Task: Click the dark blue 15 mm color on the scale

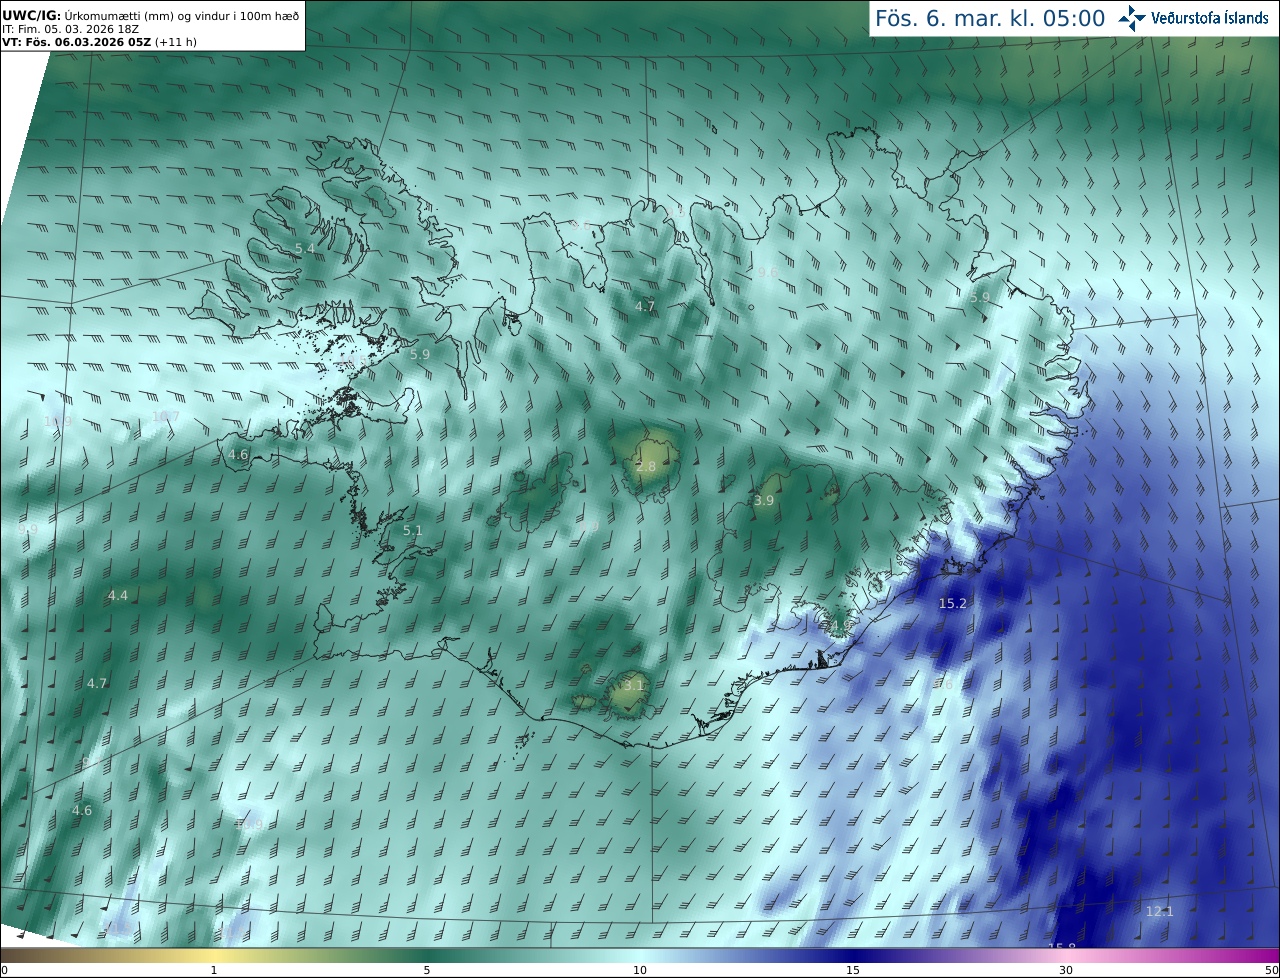Action: click(x=853, y=957)
